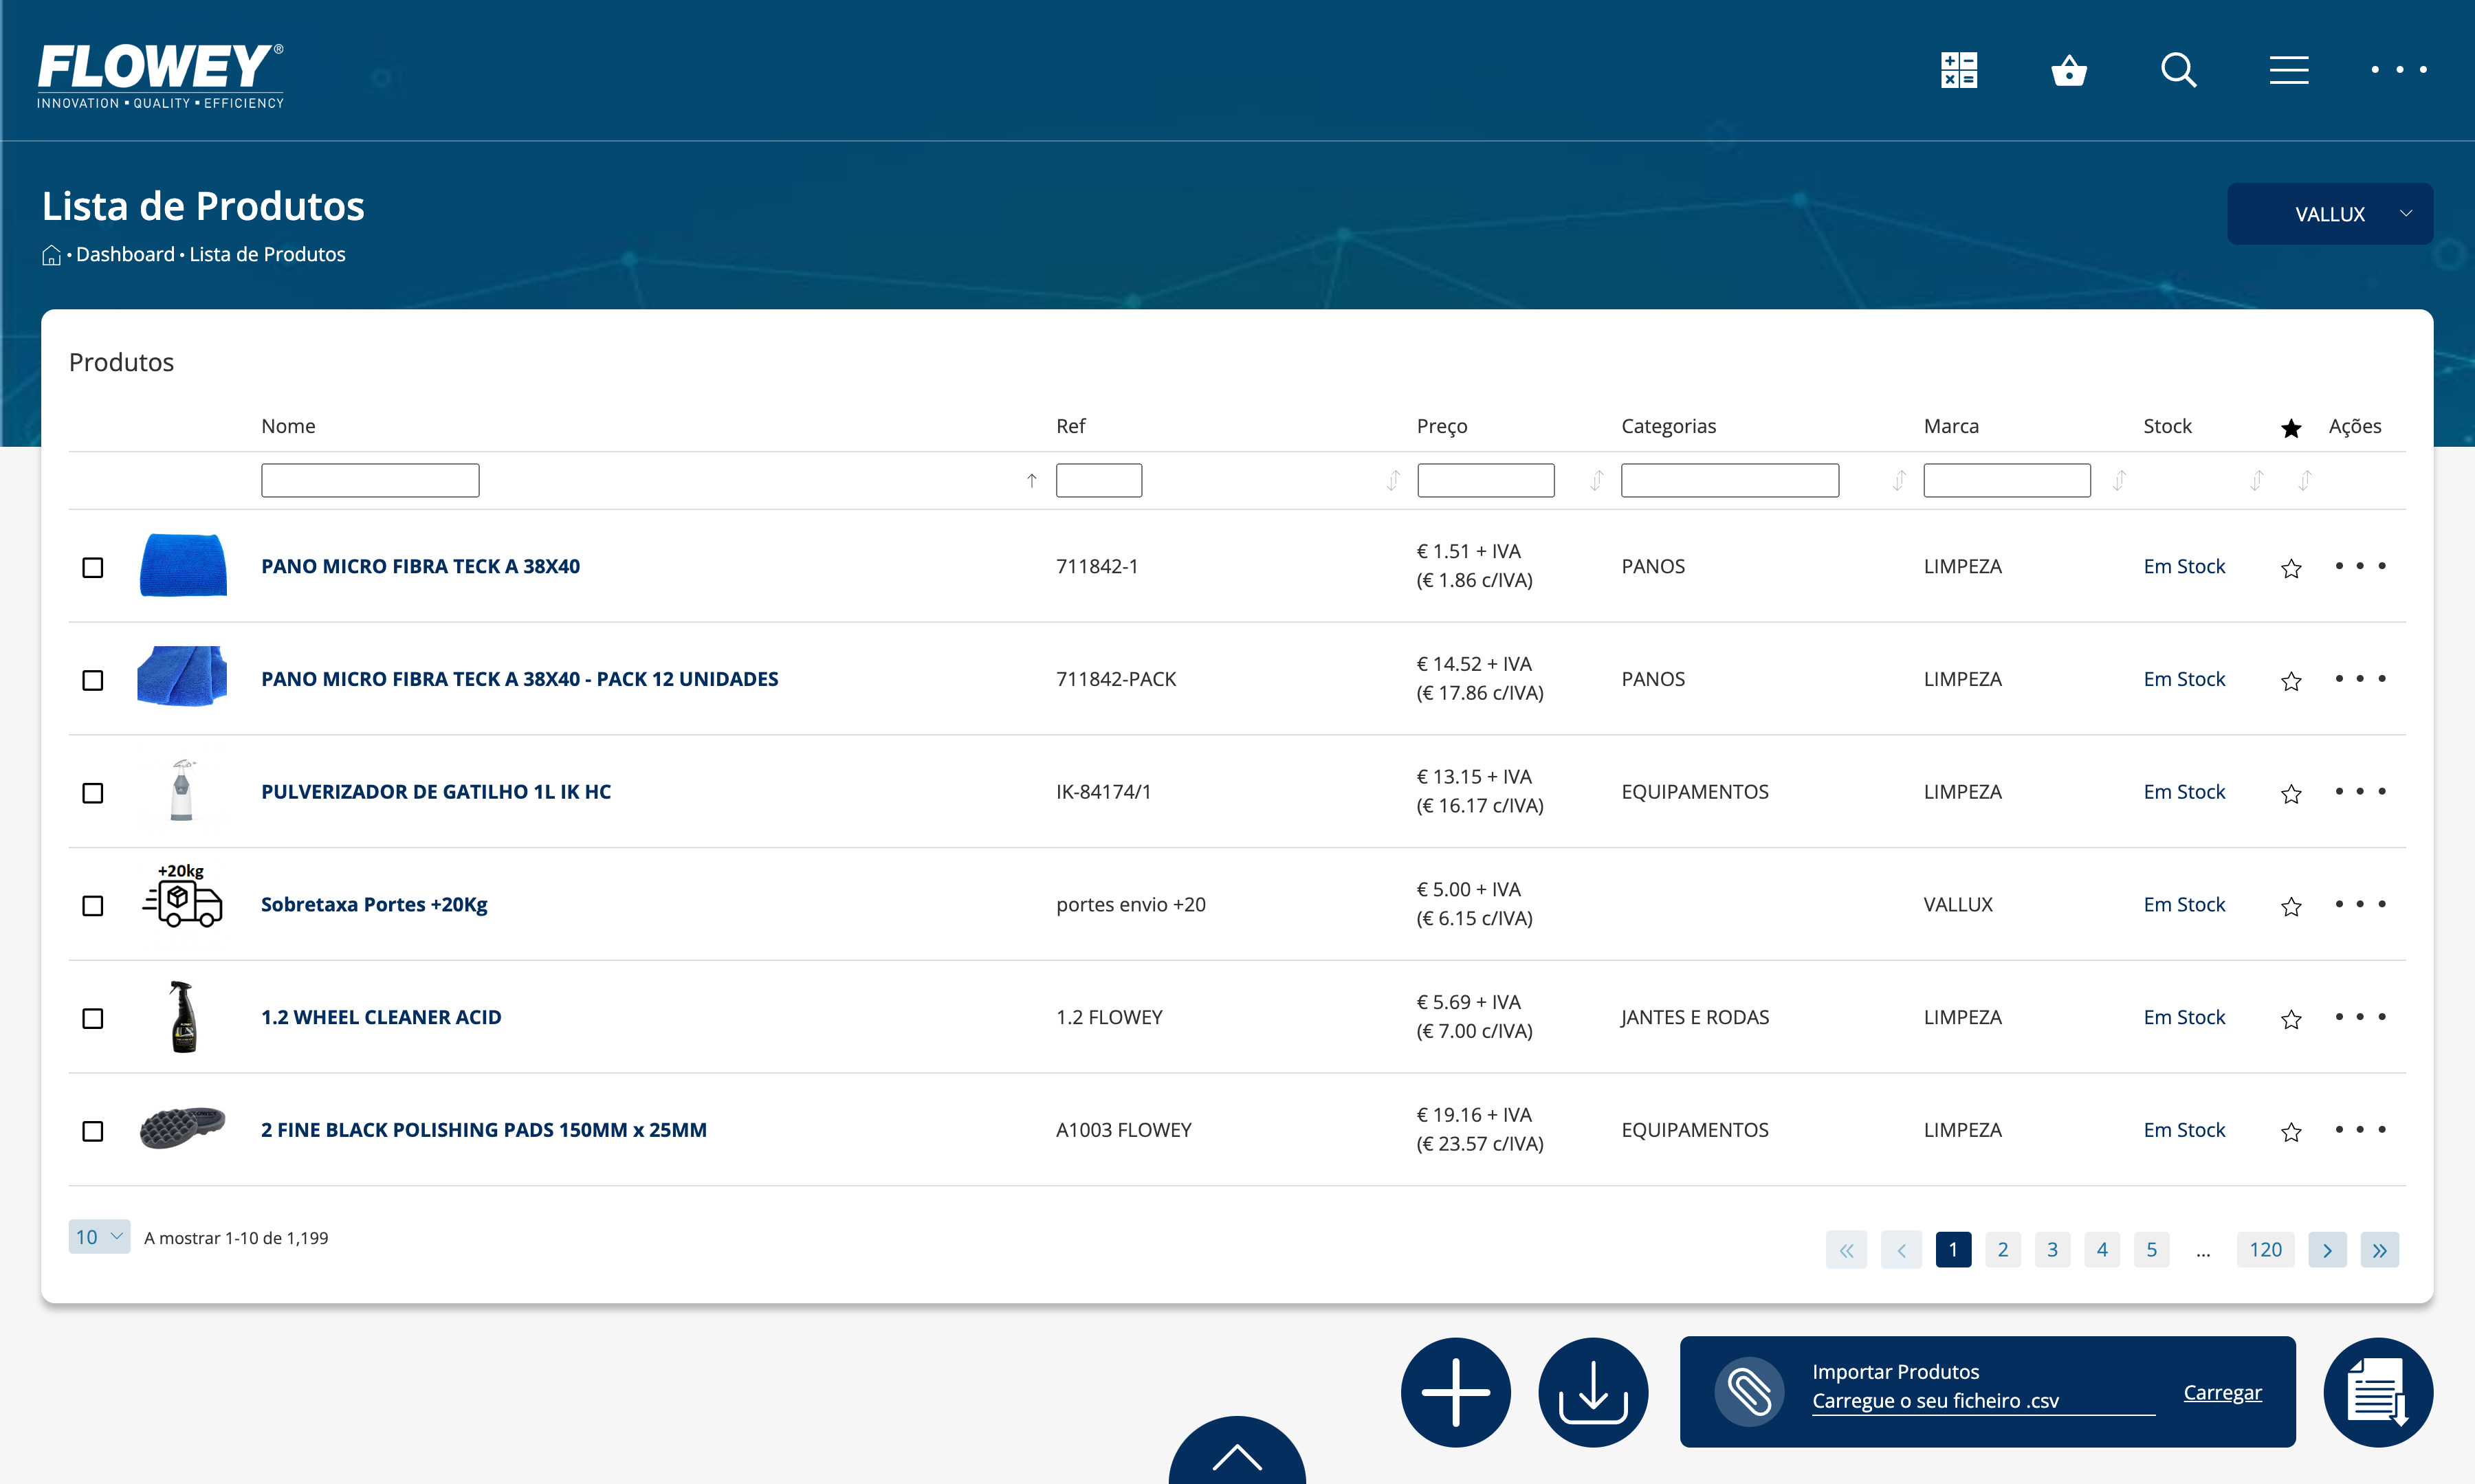This screenshot has width=2475, height=1484.
Task: Favorite the 1.2 Wheel Cleaner Acid star
Action: coord(2291,1019)
